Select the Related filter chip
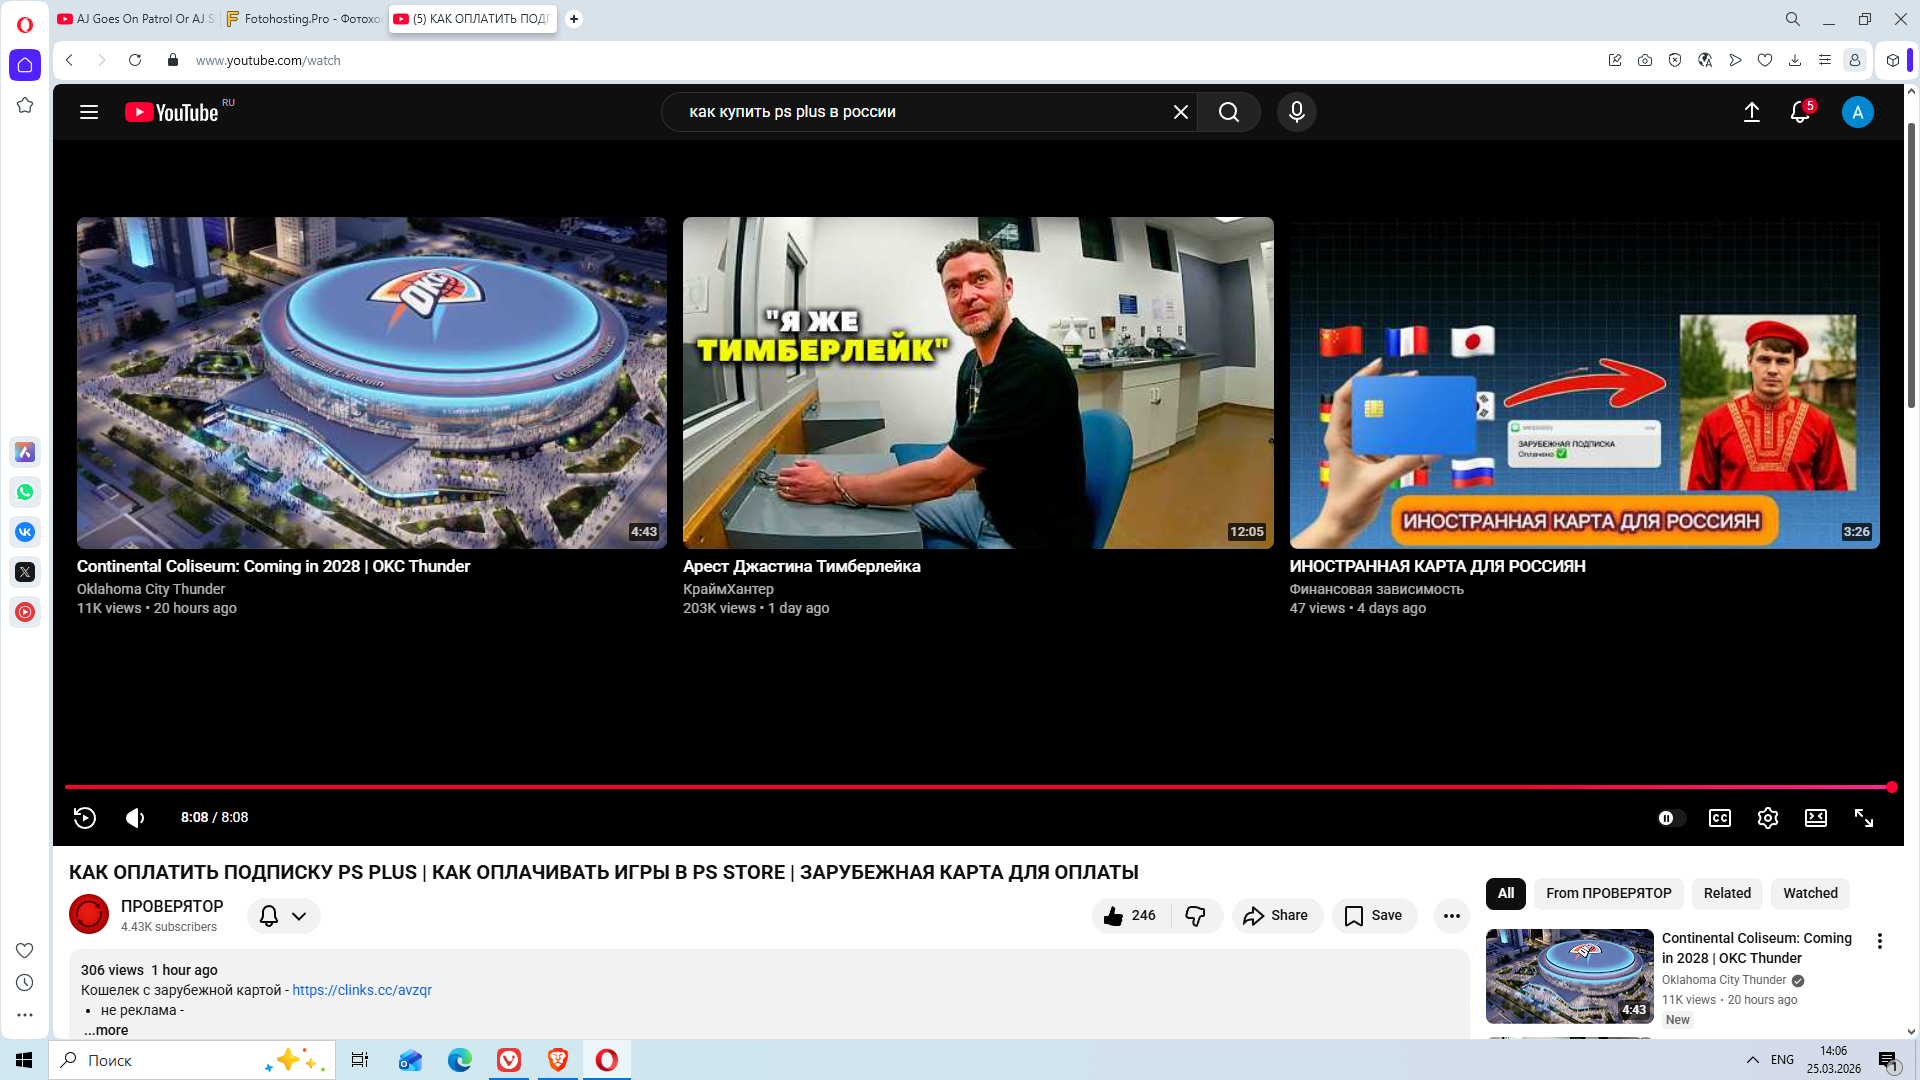The image size is (1920, 1080). tap(1727, 894)
